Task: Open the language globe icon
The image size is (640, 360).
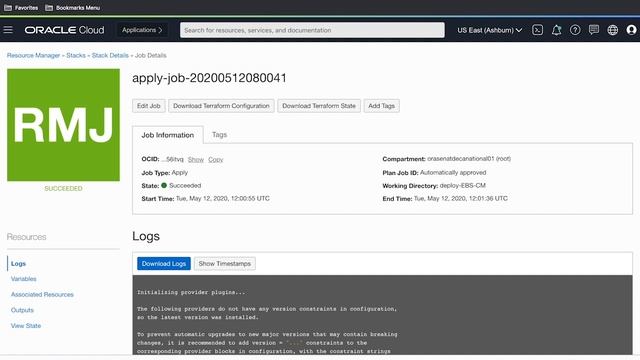Action: (613, 30)
